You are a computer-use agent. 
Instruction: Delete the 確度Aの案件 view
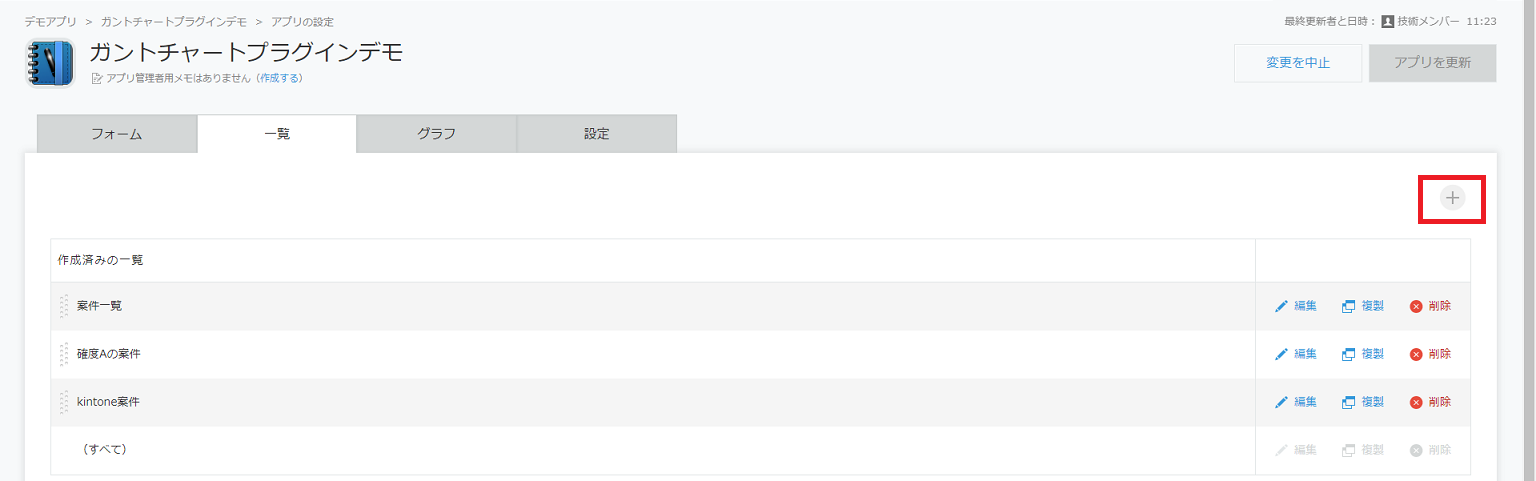(1430, 354)
